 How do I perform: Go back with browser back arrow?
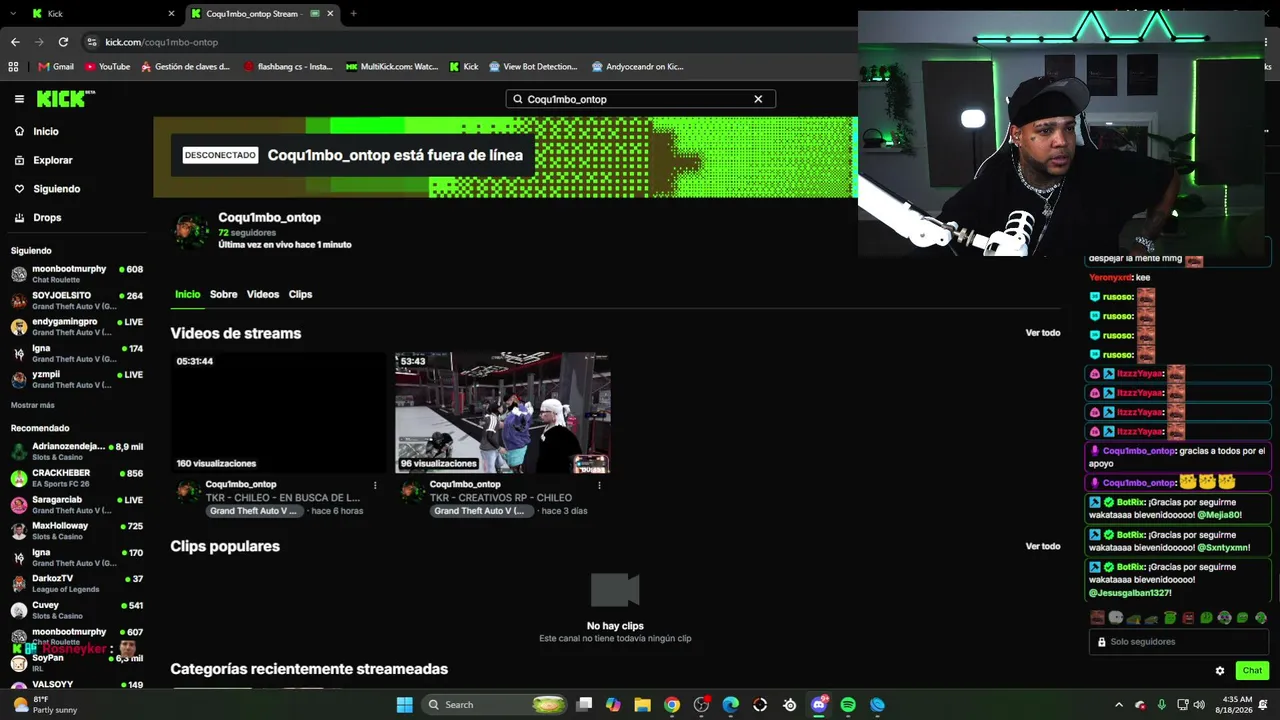pyautogui.click(x=15, y=42)
